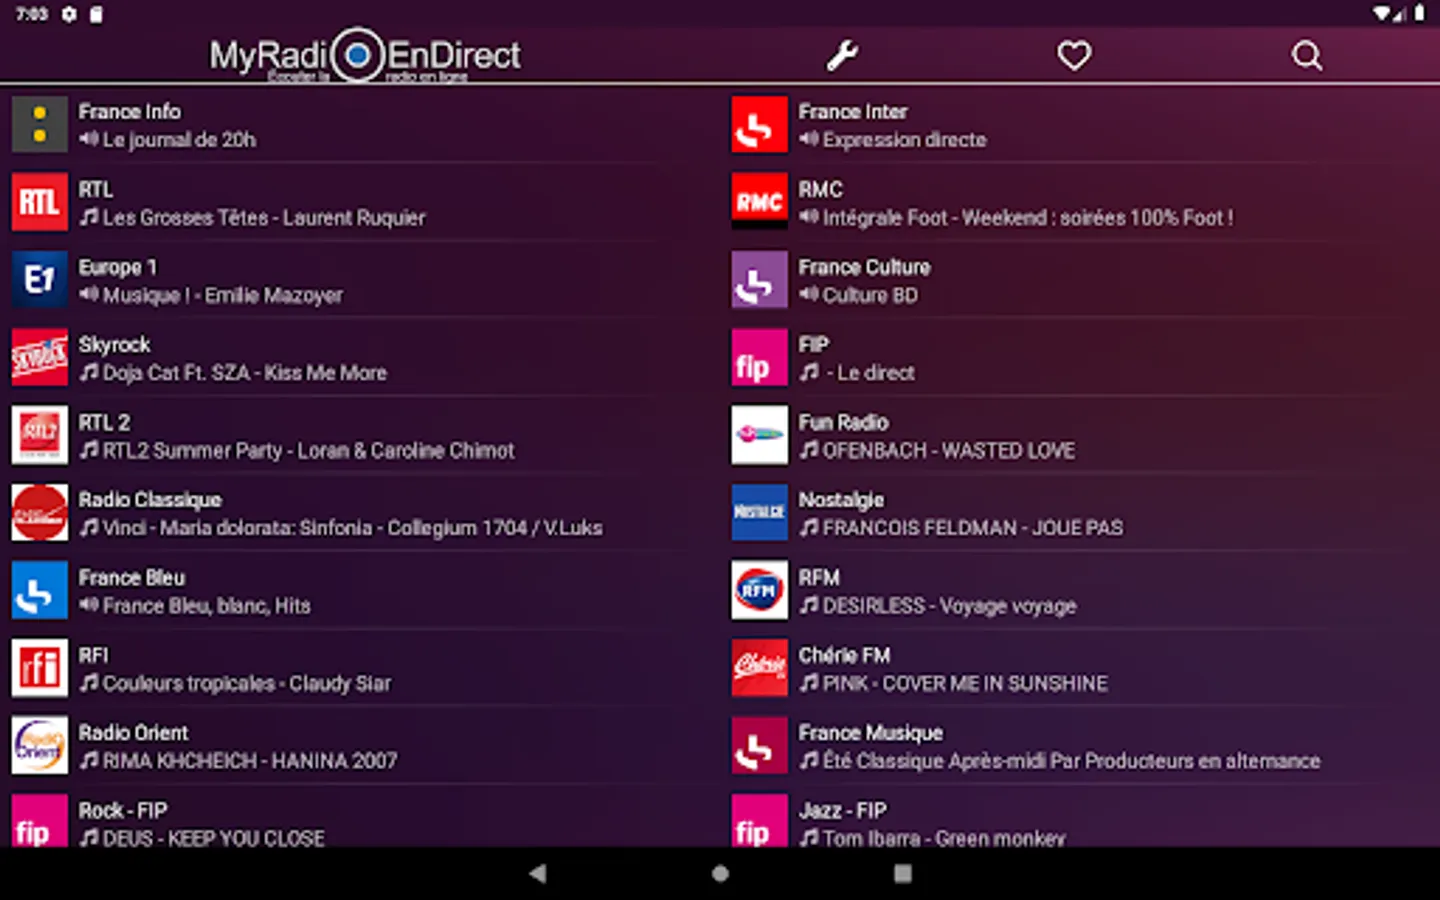
Task: Open the France Inter station title
Action: (x=853, y=111)
